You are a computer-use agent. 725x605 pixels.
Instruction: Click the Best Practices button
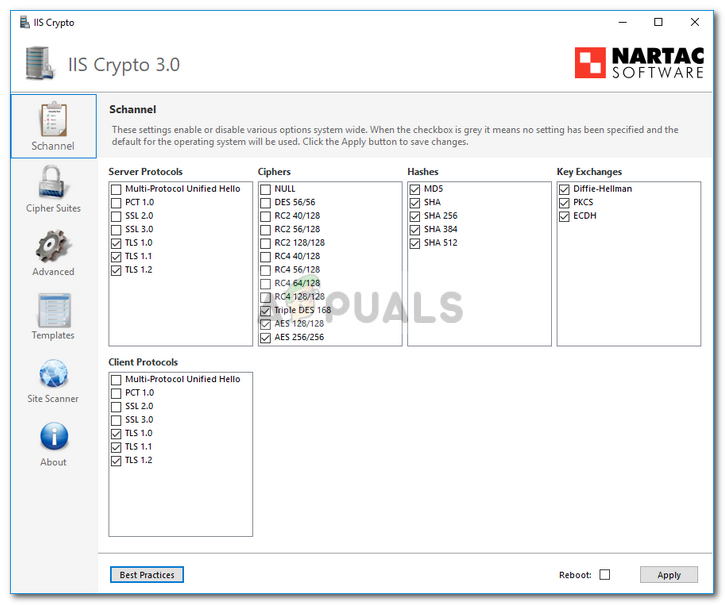click(147, 574)
